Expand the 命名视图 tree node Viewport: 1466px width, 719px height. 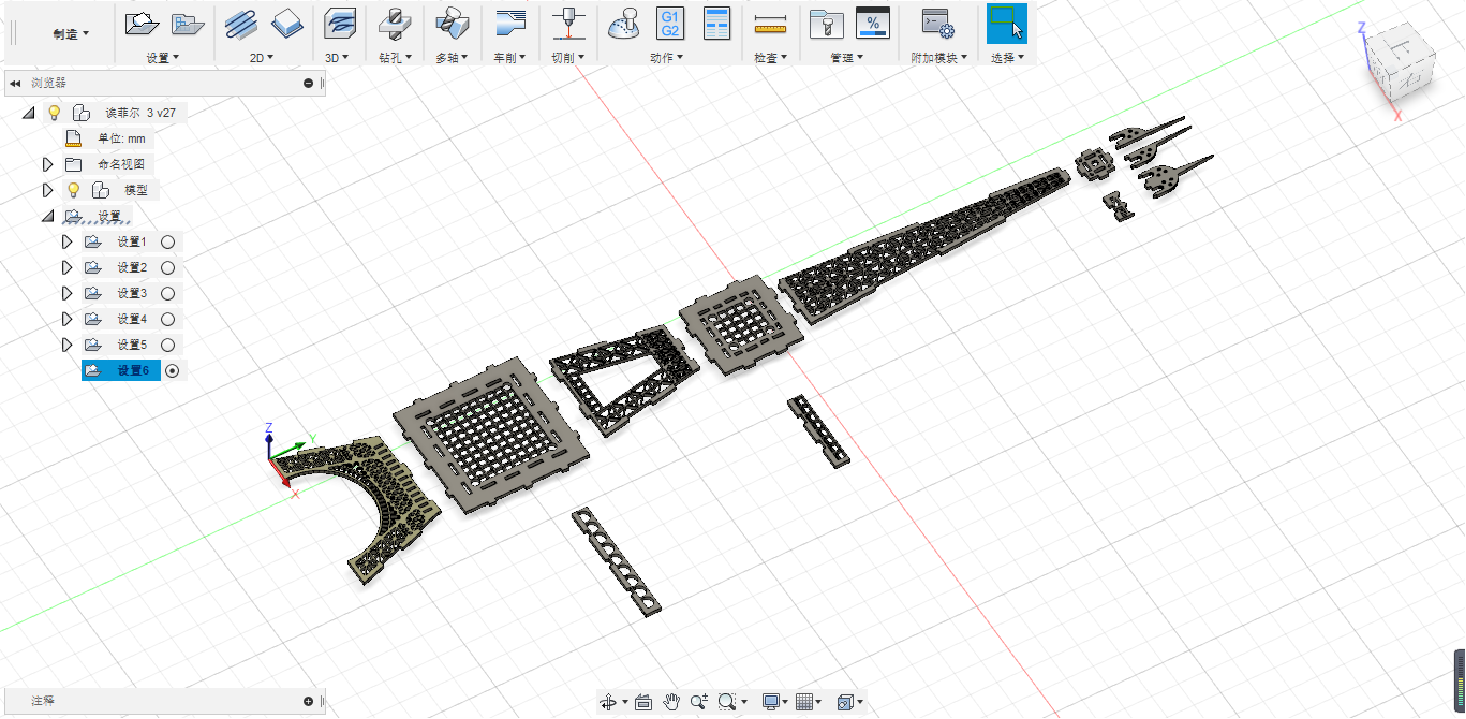click(x=47, y=164)
